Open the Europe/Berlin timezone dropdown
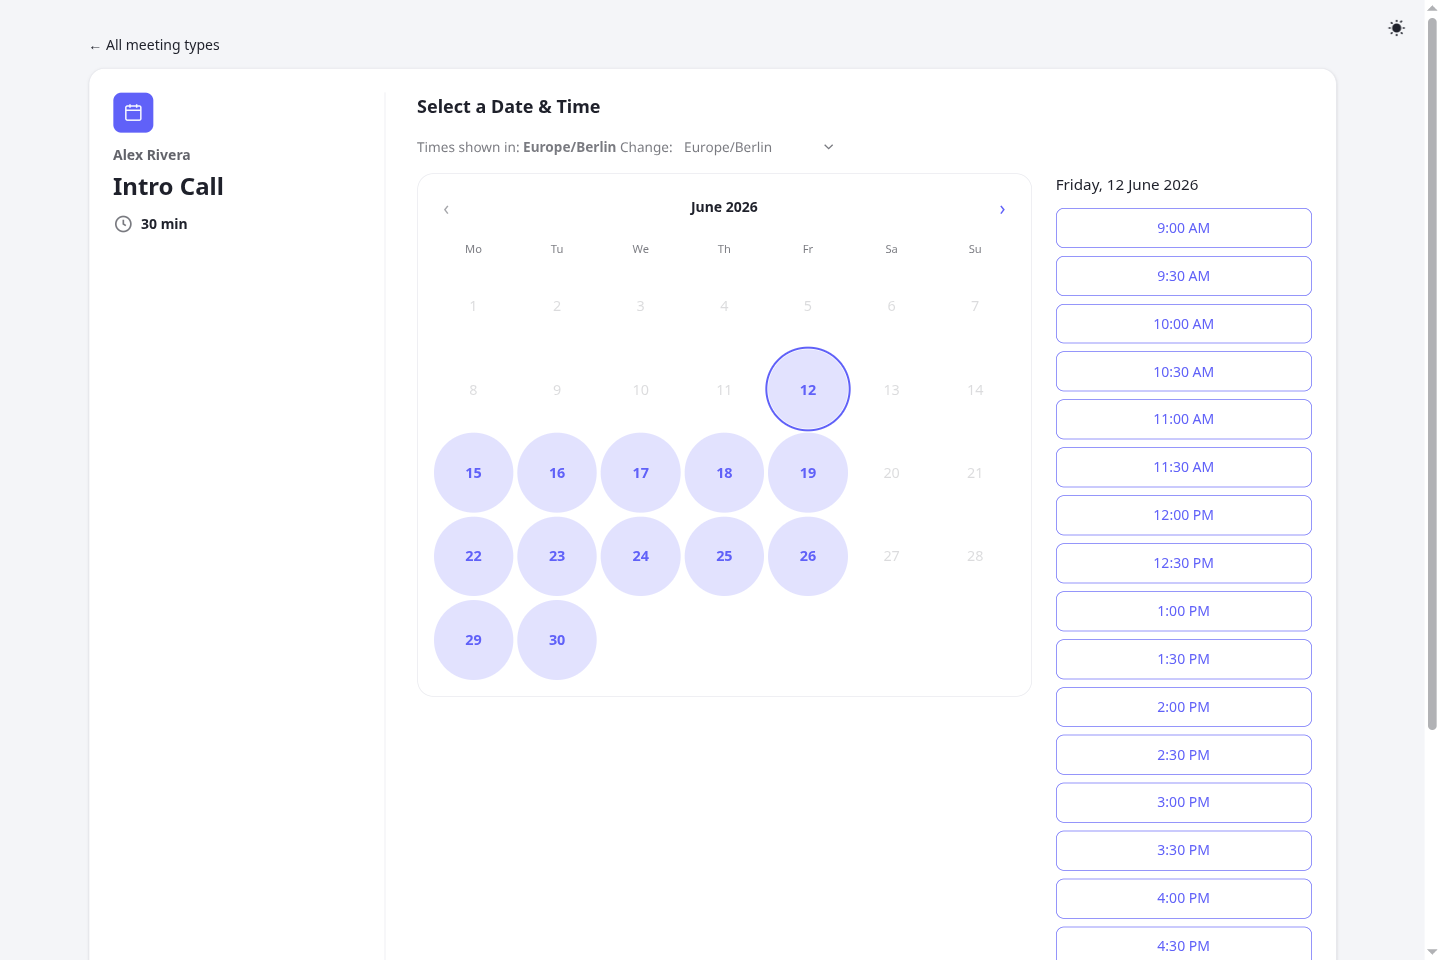 click(x=759, y=147)
